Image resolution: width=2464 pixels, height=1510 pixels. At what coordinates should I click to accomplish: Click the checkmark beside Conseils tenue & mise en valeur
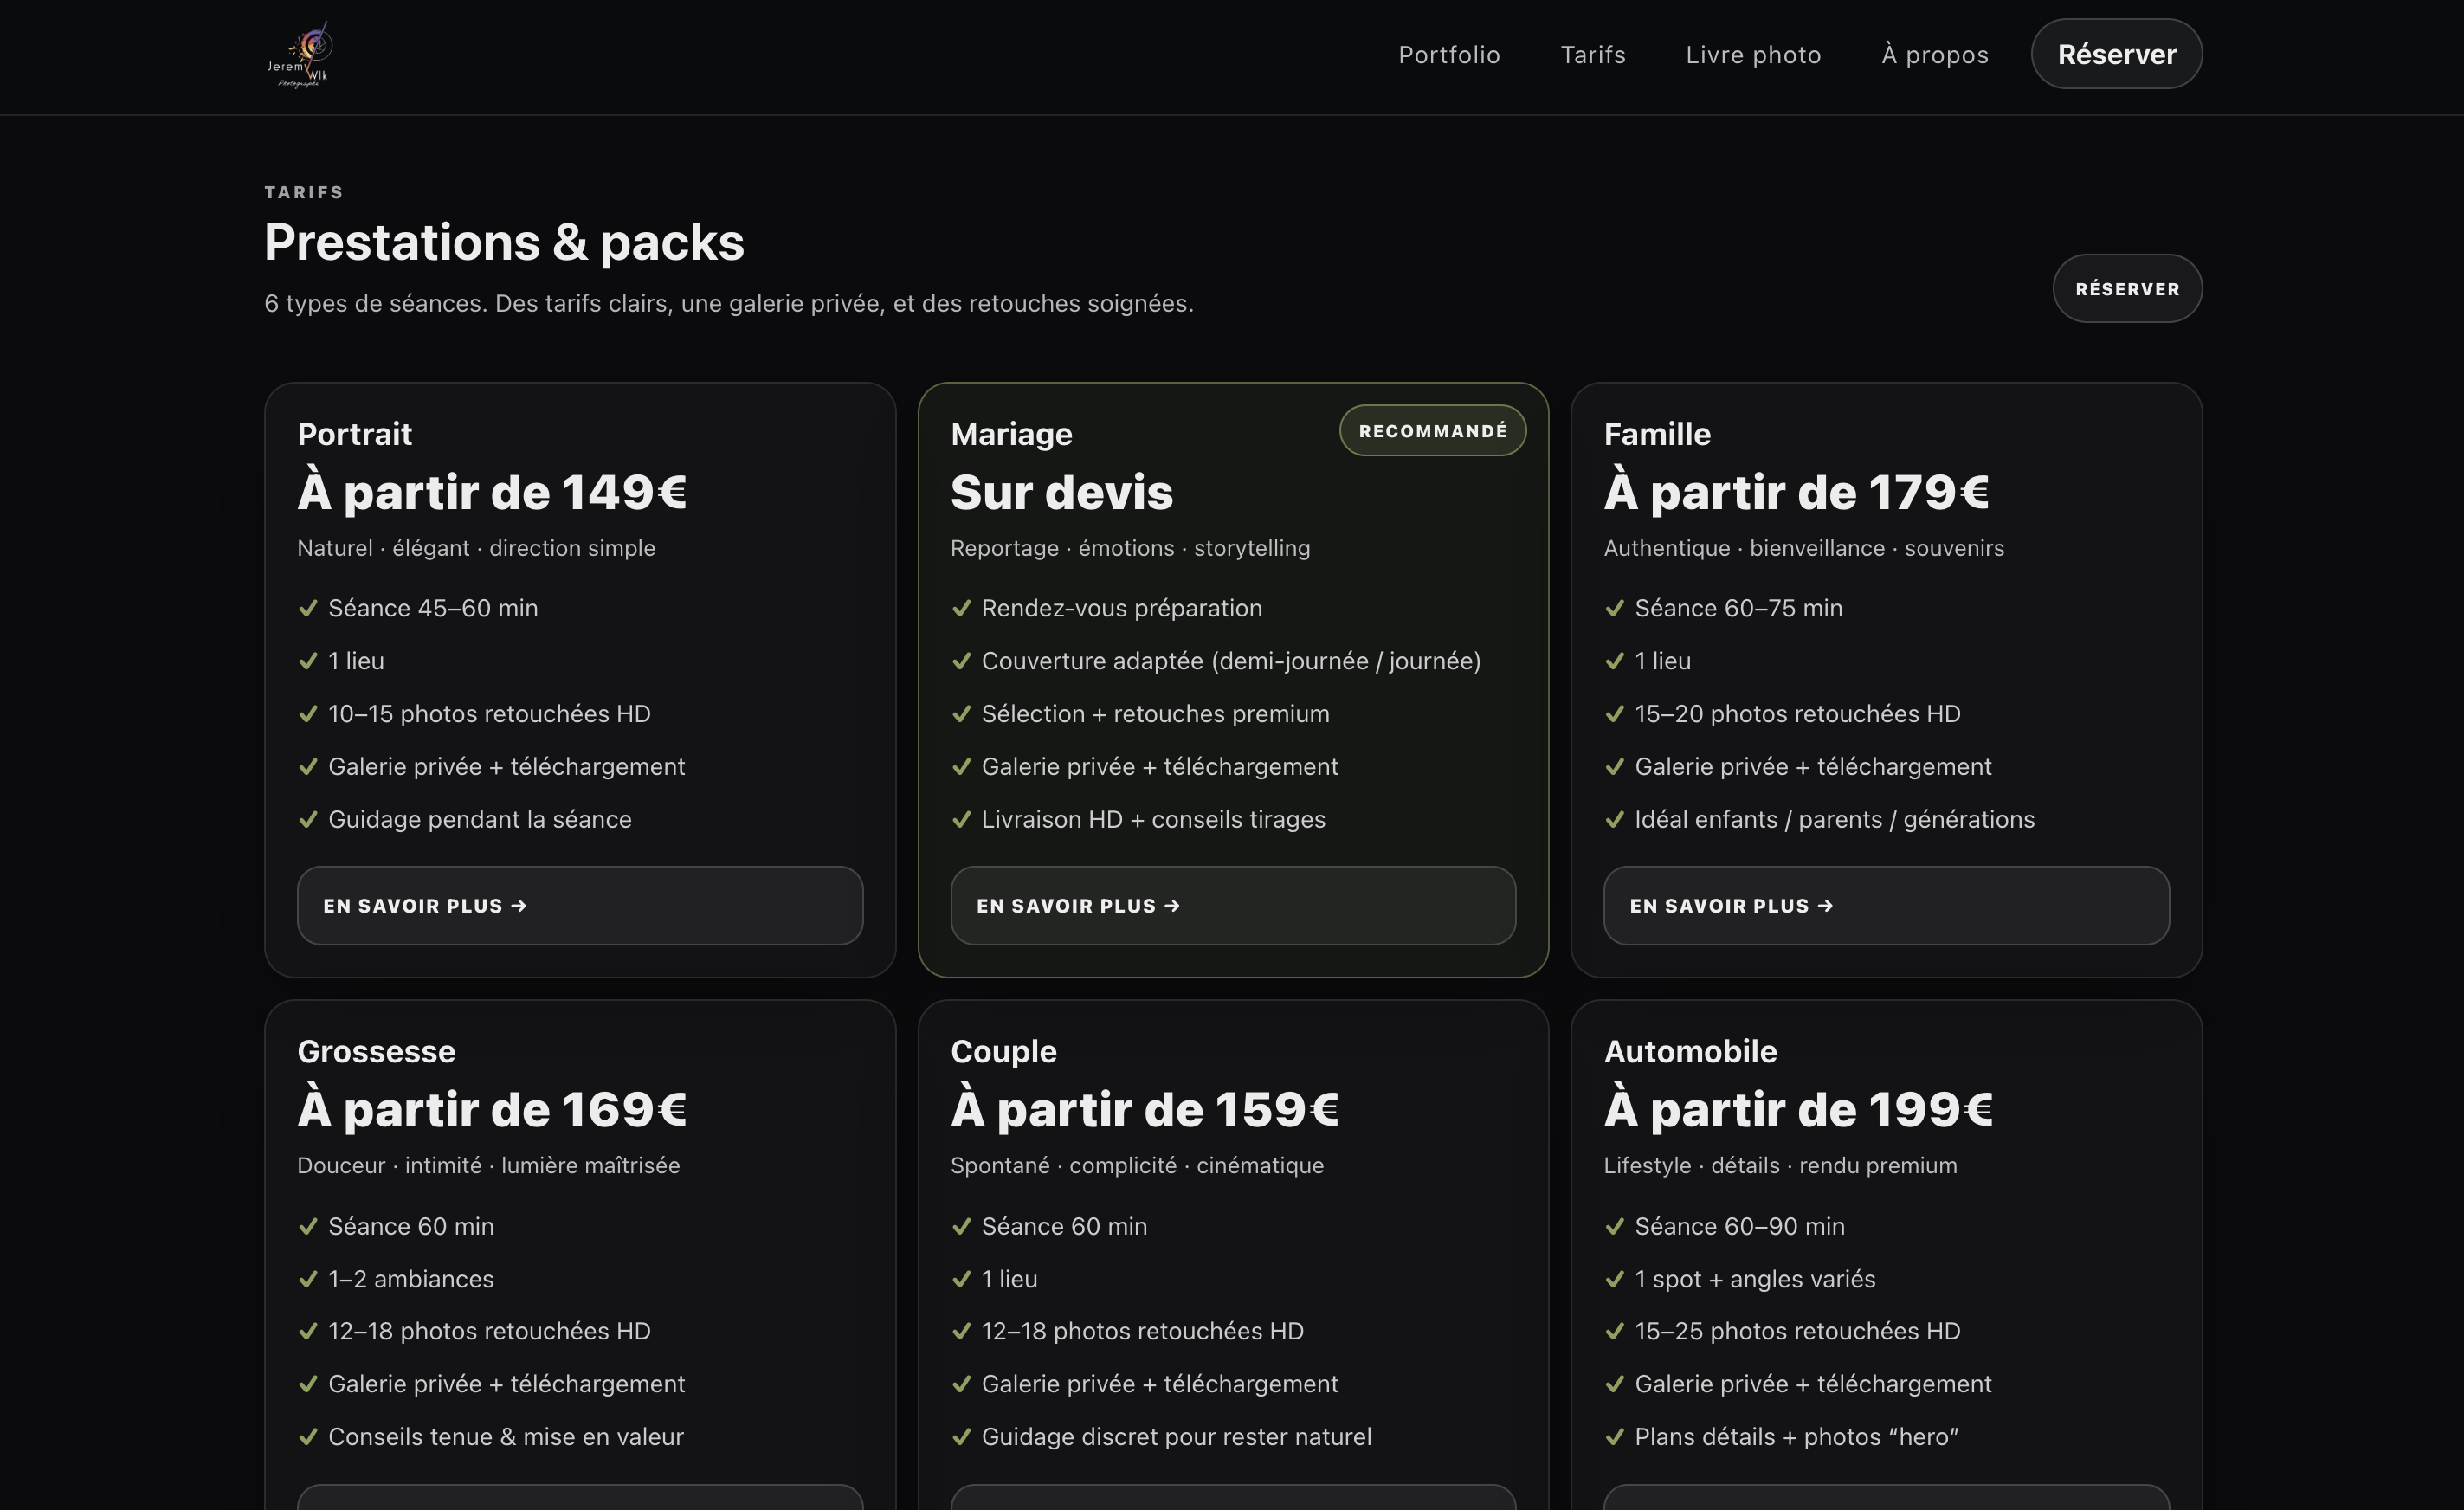[308, 1437]
